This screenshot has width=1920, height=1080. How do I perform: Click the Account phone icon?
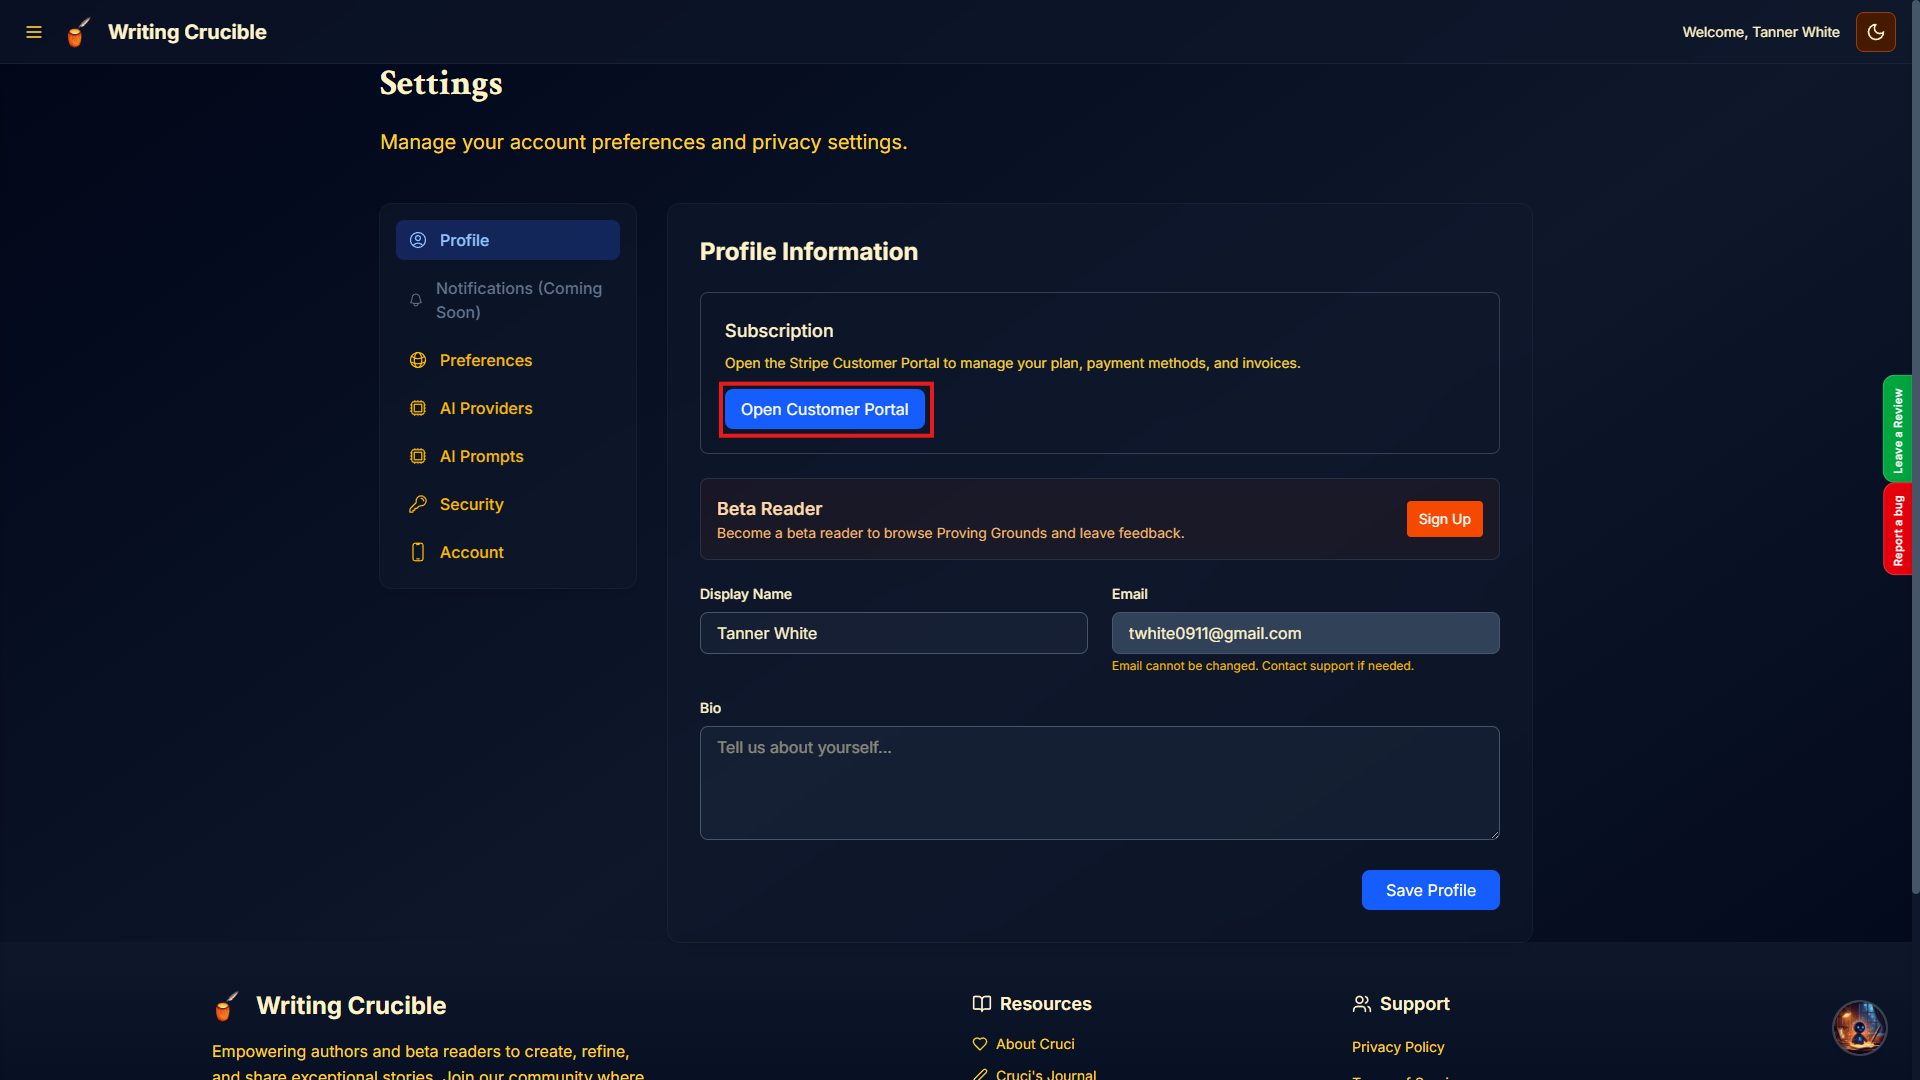point(418,552)
